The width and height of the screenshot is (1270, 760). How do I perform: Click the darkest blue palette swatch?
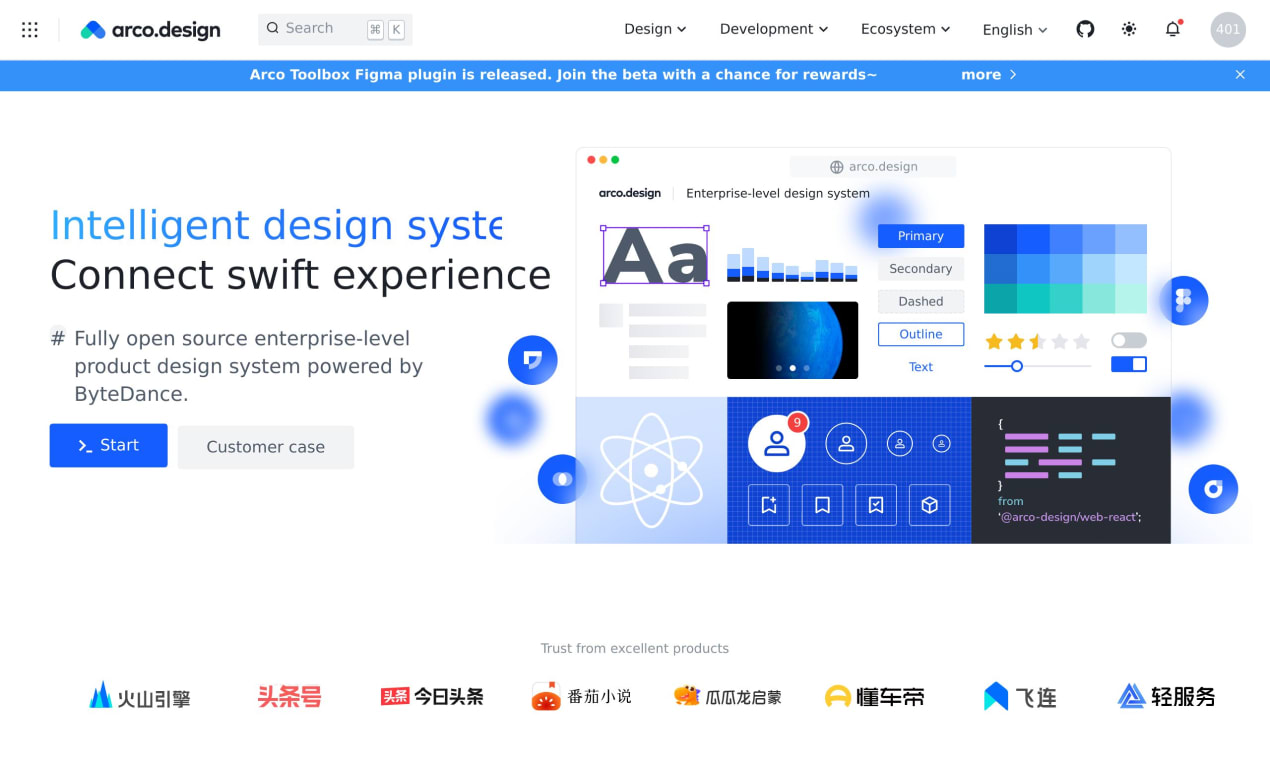(x=1000, y=239)
